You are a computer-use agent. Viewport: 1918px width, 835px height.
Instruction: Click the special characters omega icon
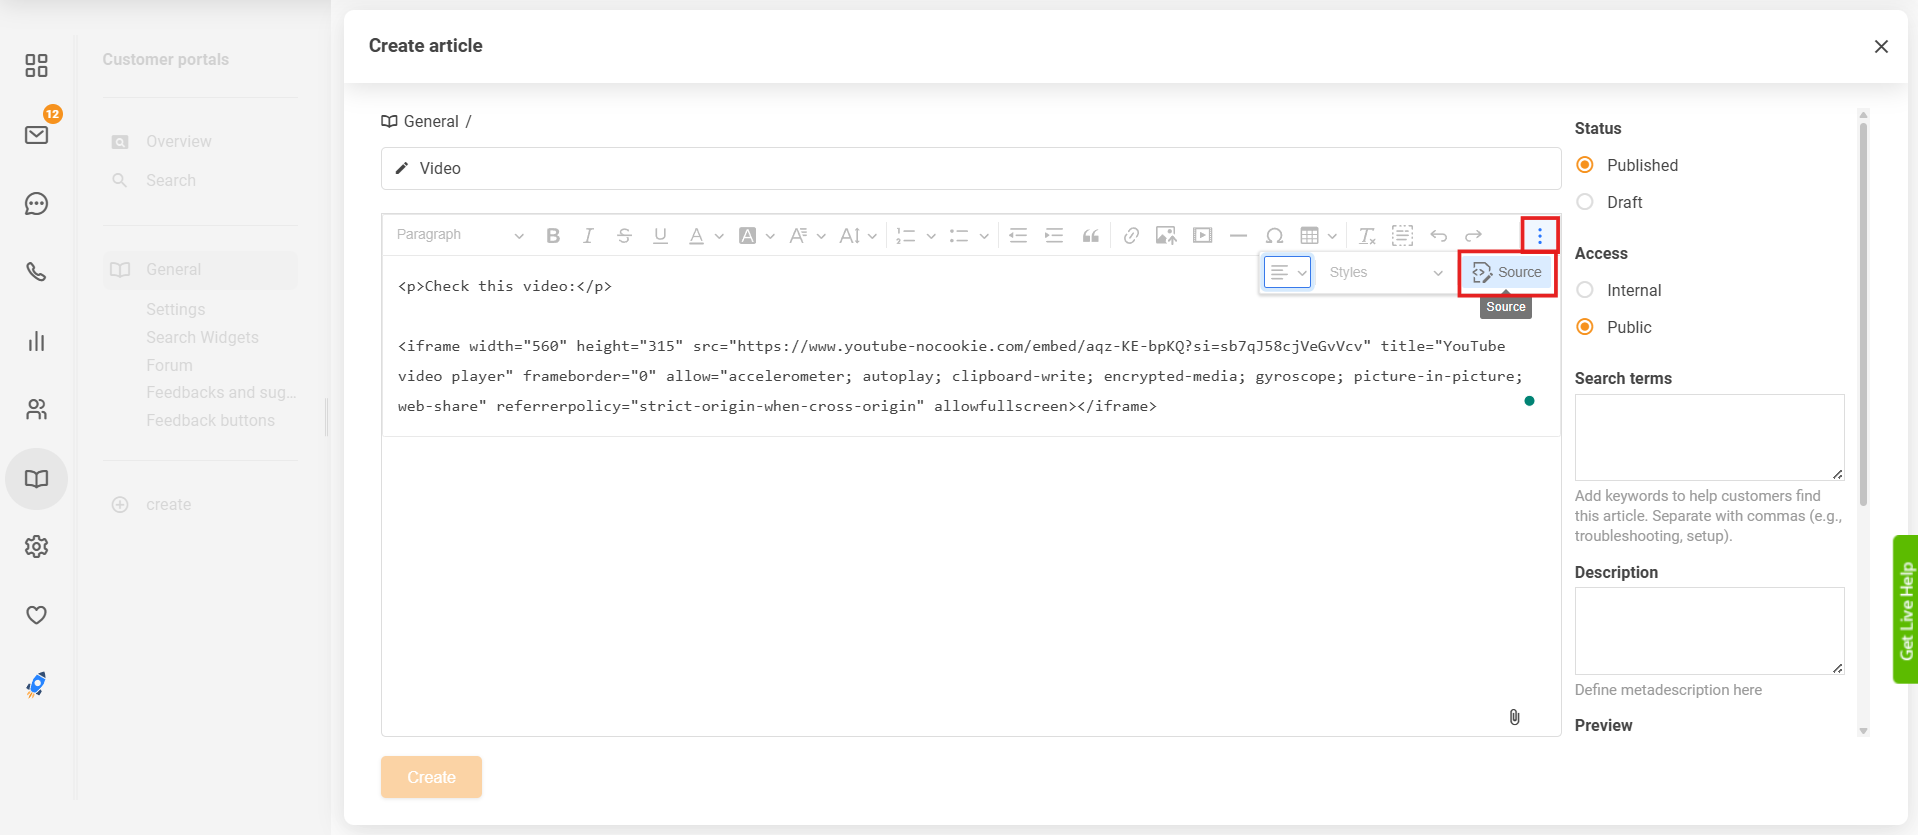pyautogui.click(x=1274, y=236)
